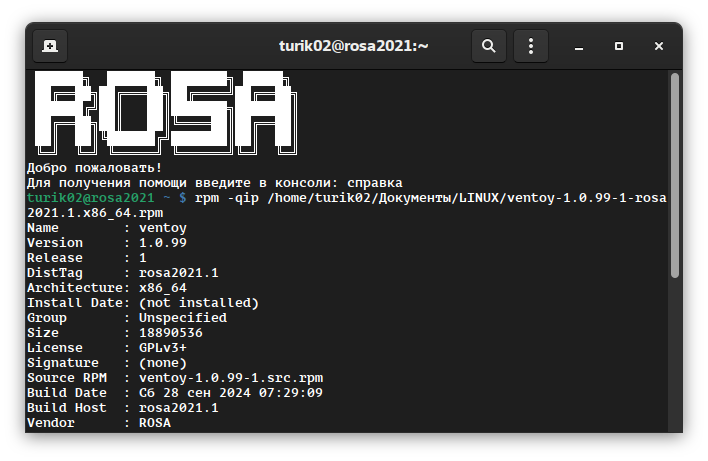Click the "Добро пожаловать!" greeting line
This screenshot has width=708, height=461.
point(94,168)
